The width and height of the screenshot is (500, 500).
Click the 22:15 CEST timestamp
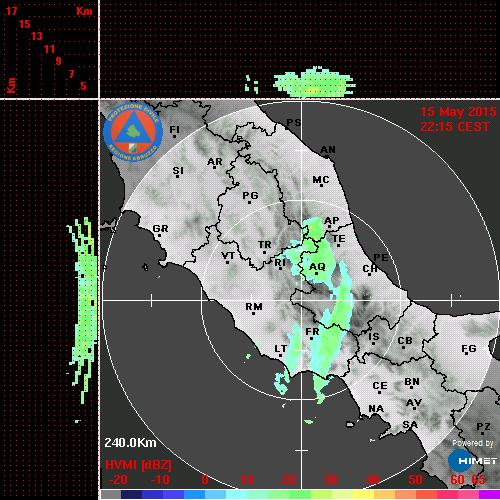(x=455, y=127)
